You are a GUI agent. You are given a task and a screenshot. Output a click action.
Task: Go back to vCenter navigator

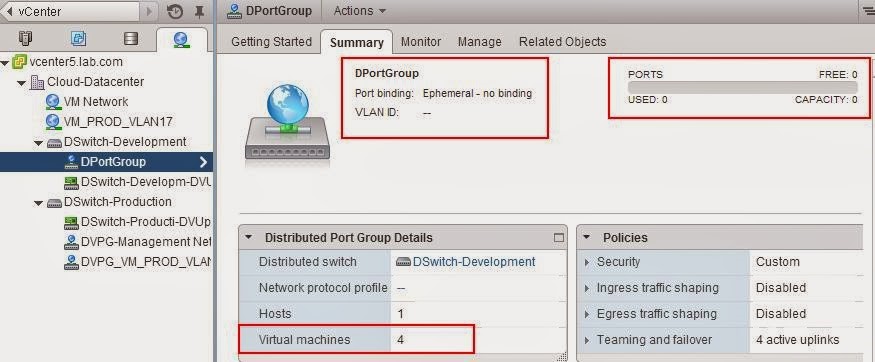point(71,11)
